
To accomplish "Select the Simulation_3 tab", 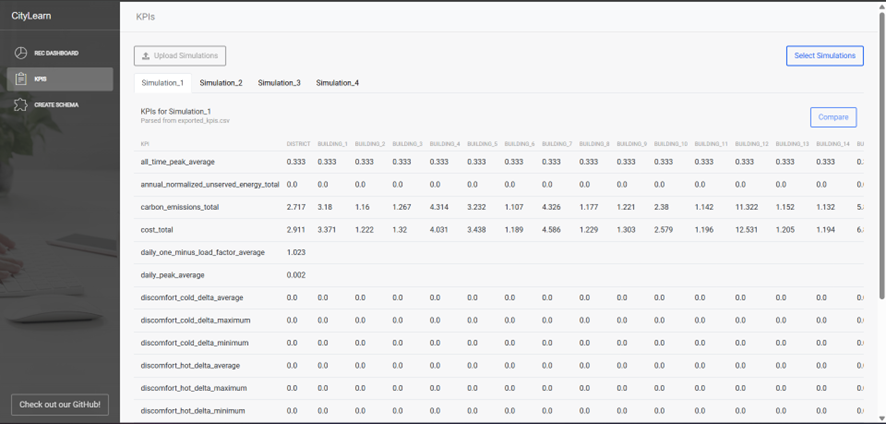I will (279, 83).
